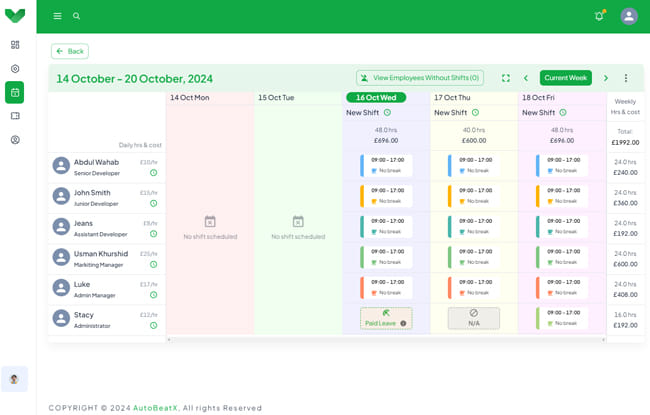The width and height of the screenshot is (650, 415).
Task: Open the user profile icon in the sidebar
Action: tap(15, 140)
